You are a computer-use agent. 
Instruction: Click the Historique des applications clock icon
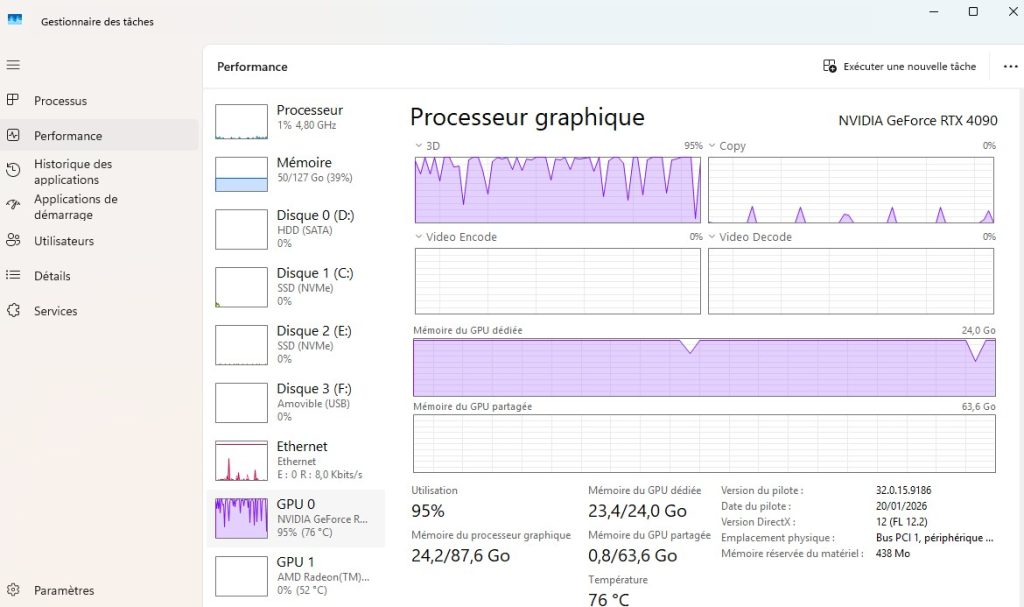pyautogui.click(x=13, y=171)
